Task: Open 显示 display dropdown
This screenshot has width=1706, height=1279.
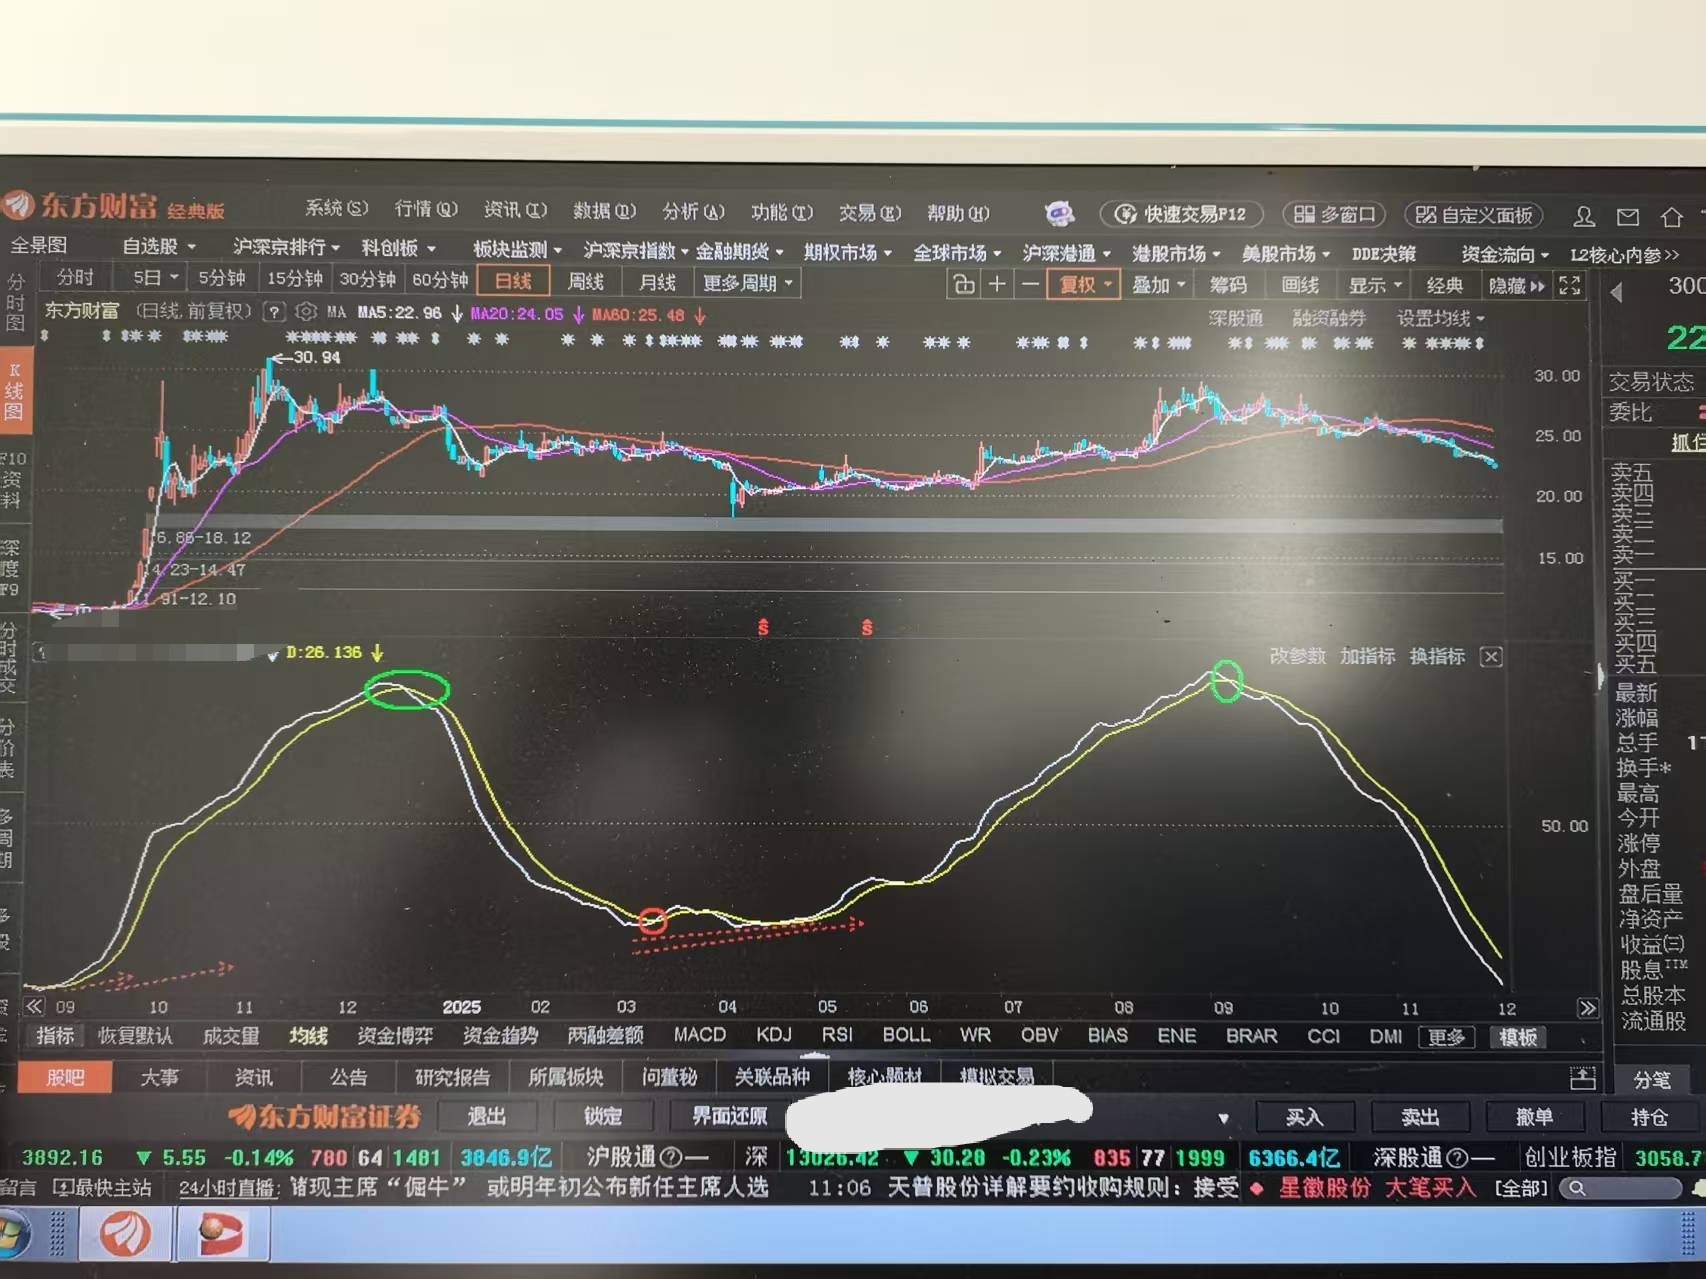Action: click(x=1375, y=286)
